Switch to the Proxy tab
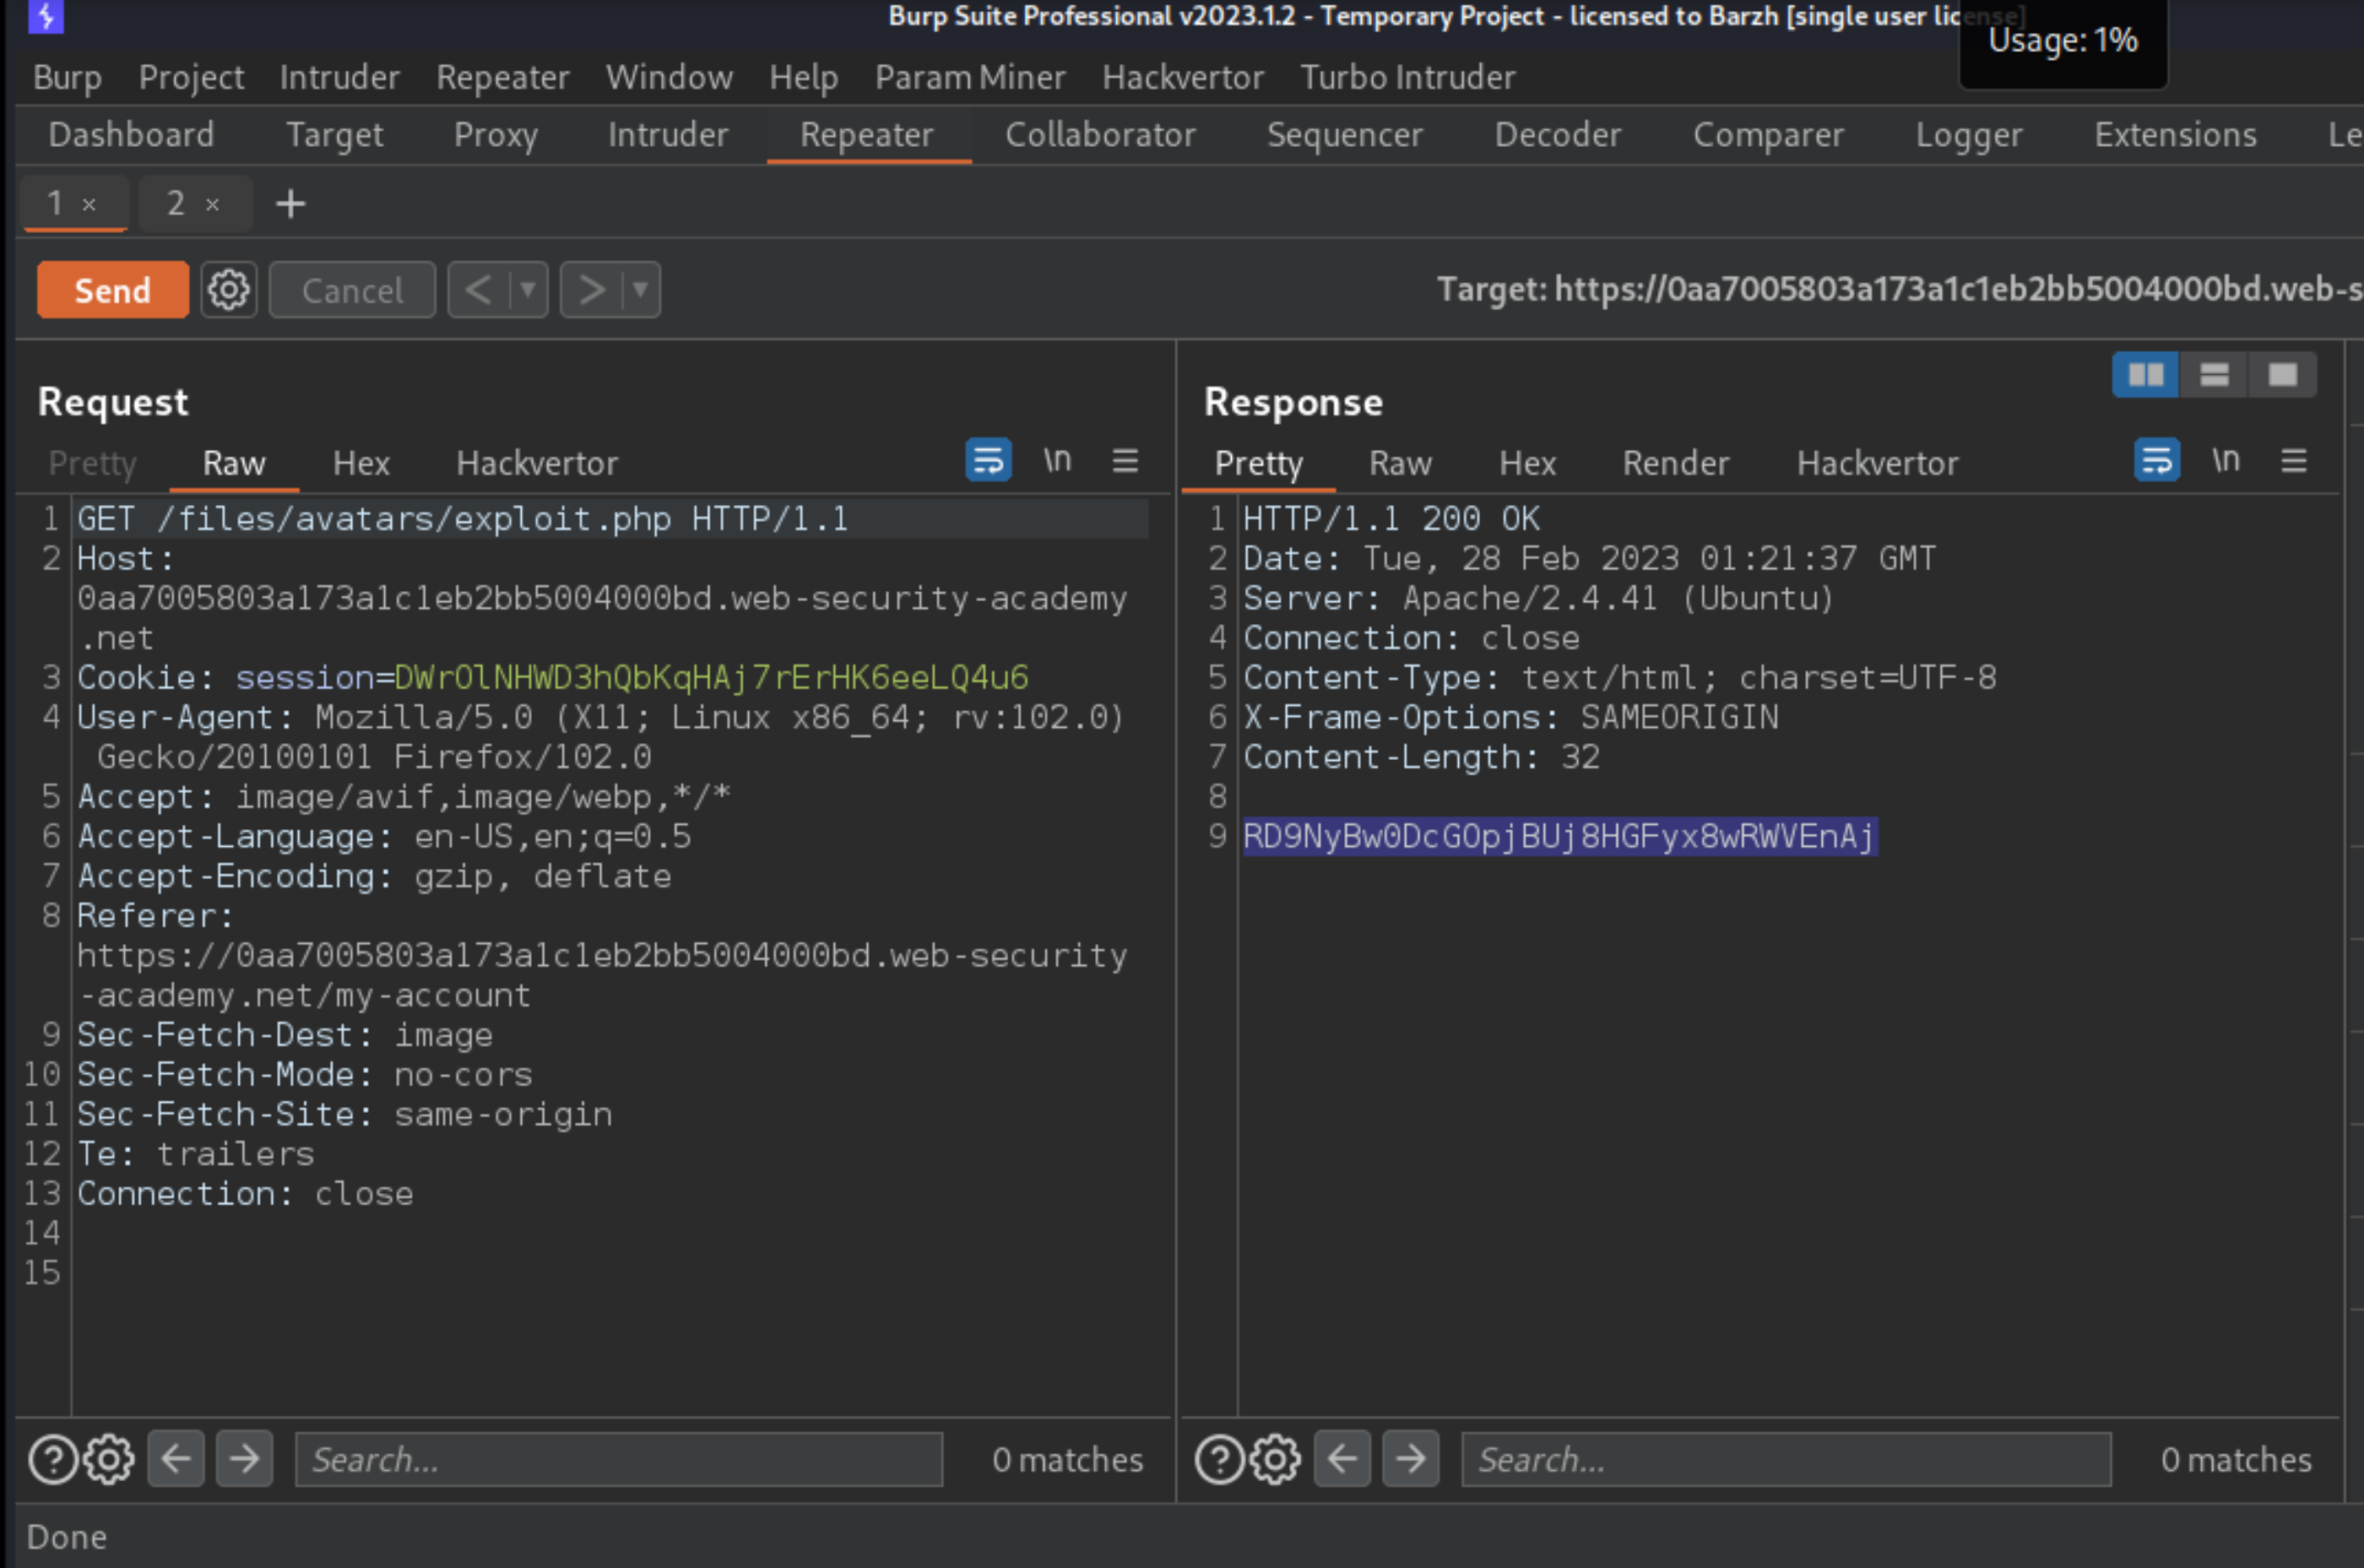The image size is (2364, 1568). [495, 135]
